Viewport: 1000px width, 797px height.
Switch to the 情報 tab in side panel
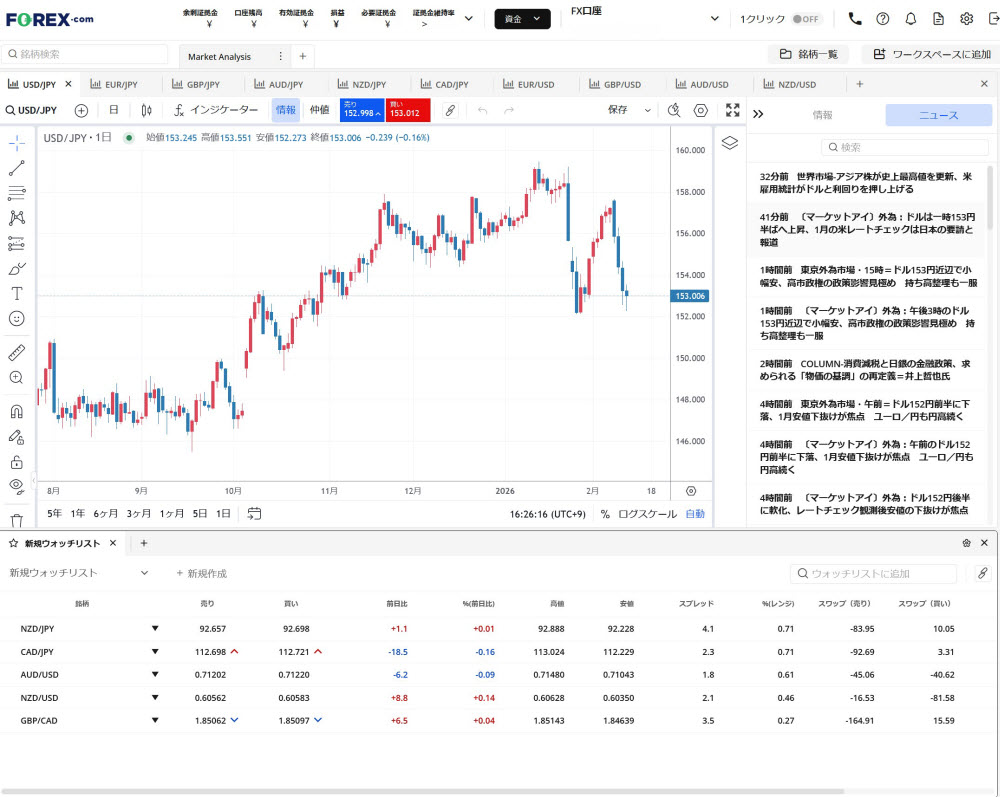(822, 115)
